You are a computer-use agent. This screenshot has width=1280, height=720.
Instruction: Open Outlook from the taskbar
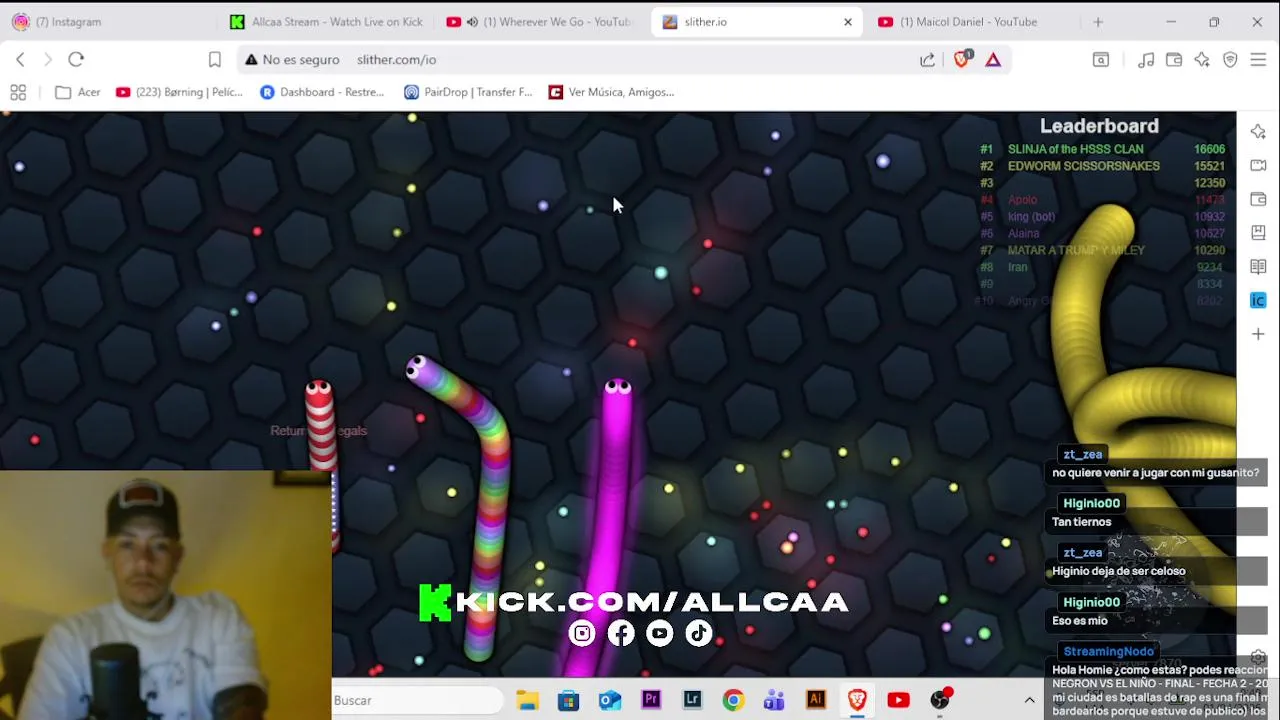[610, 700]
